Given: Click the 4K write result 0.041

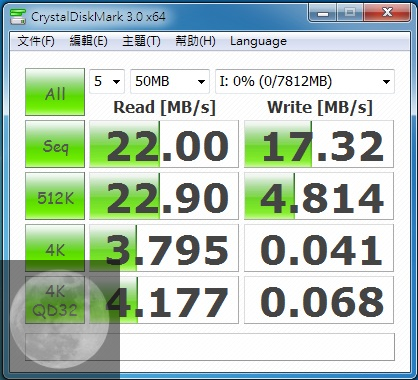Looking at the screenshot, I should point(319,248).
